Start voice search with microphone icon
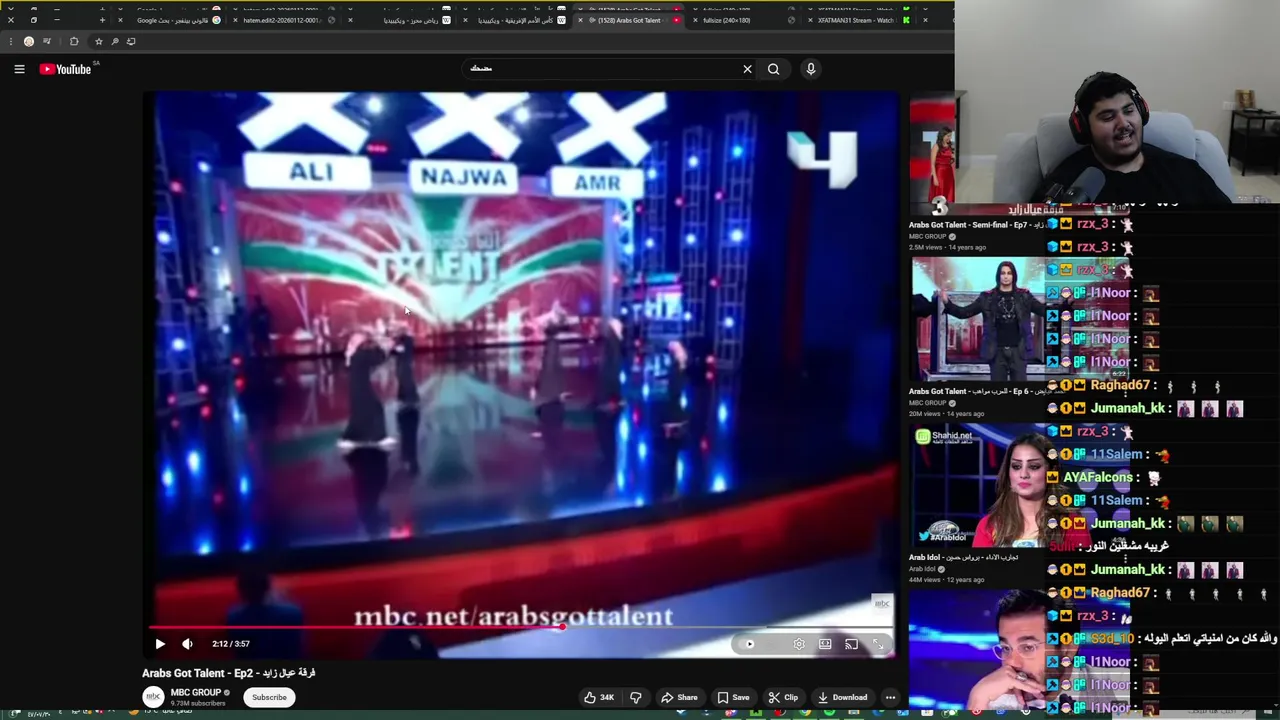Image resolution: width=1280 pixels, height=720 pixels. [x=811, y=69]
